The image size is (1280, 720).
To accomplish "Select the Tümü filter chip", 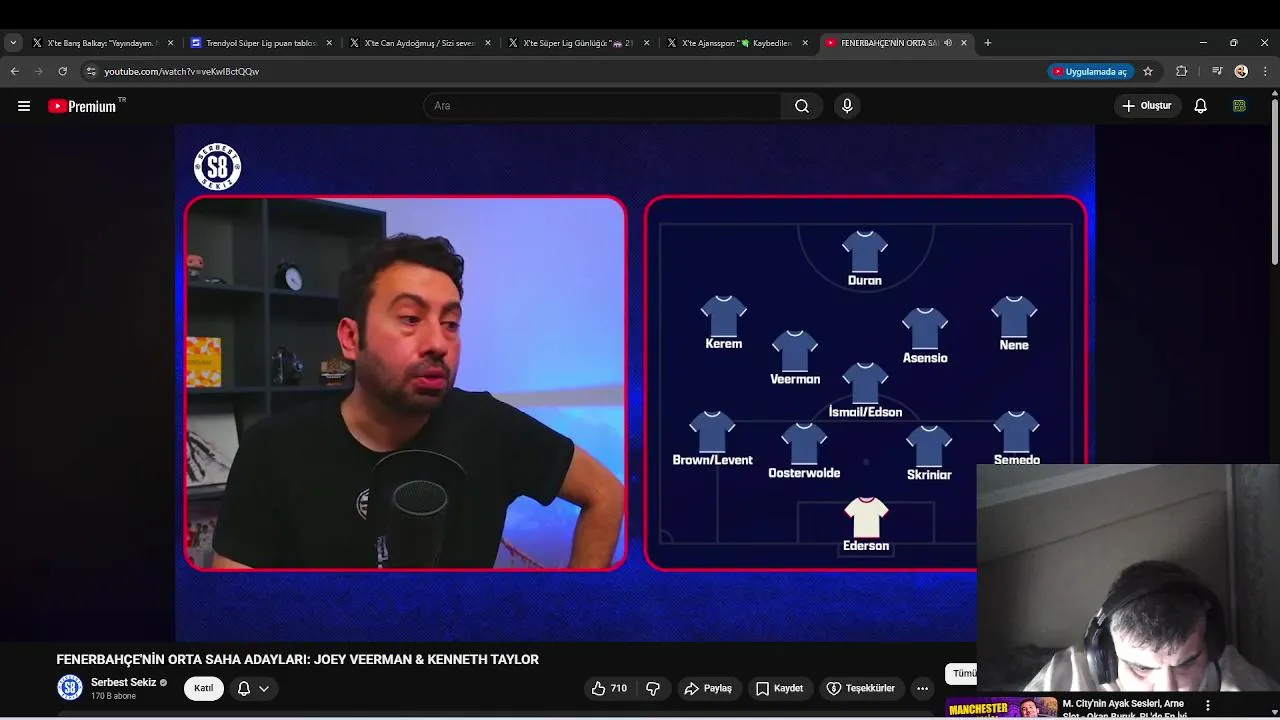I will [x=961, y=673].
